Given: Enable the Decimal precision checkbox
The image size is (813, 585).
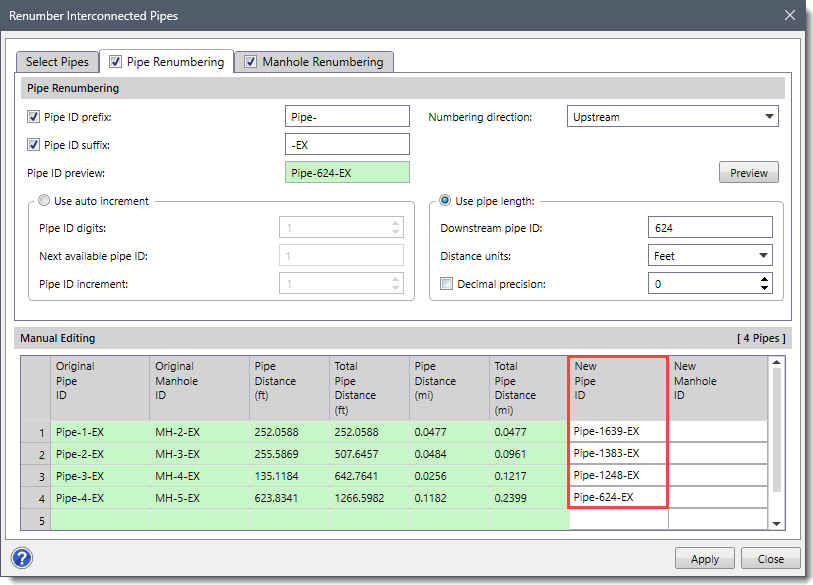Looking at the screenshot, I should pos(447,284).
